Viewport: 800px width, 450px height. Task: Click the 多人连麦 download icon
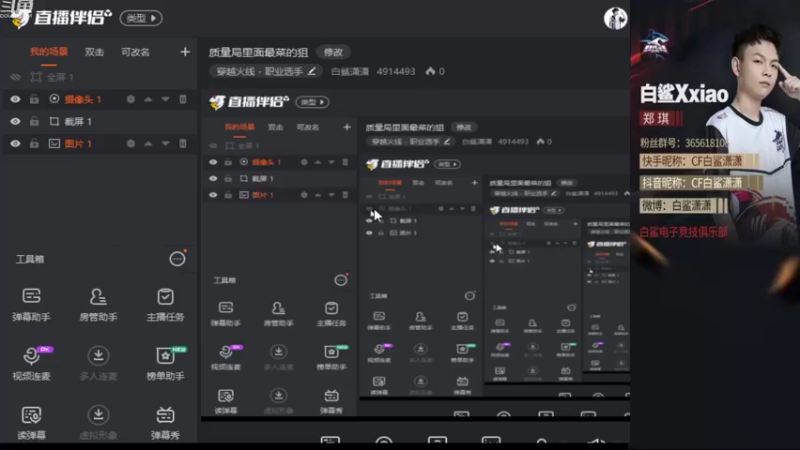[x=98, y=355]
